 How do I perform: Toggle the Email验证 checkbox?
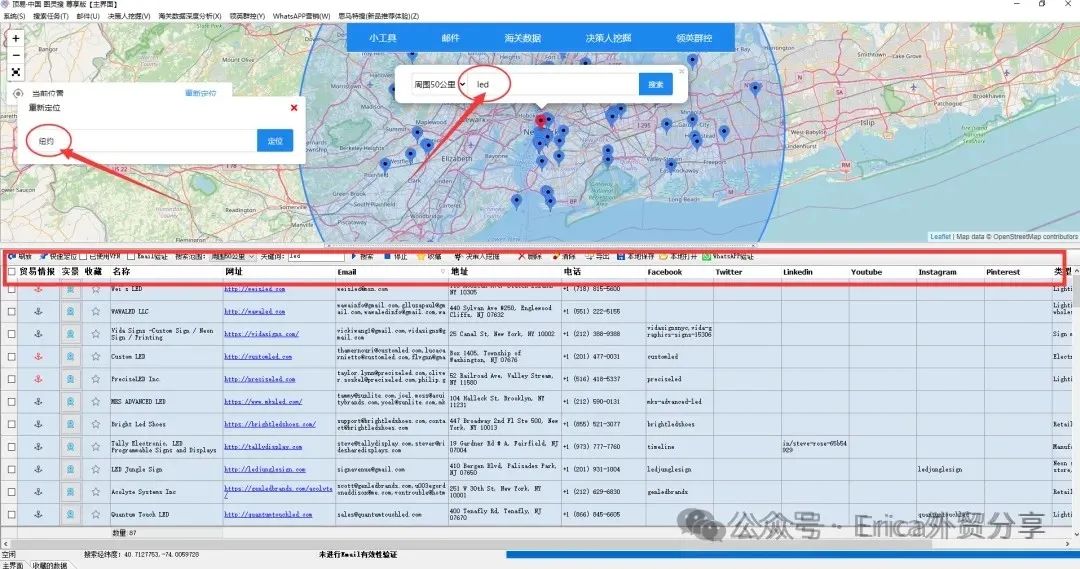[x=131, y=256]
